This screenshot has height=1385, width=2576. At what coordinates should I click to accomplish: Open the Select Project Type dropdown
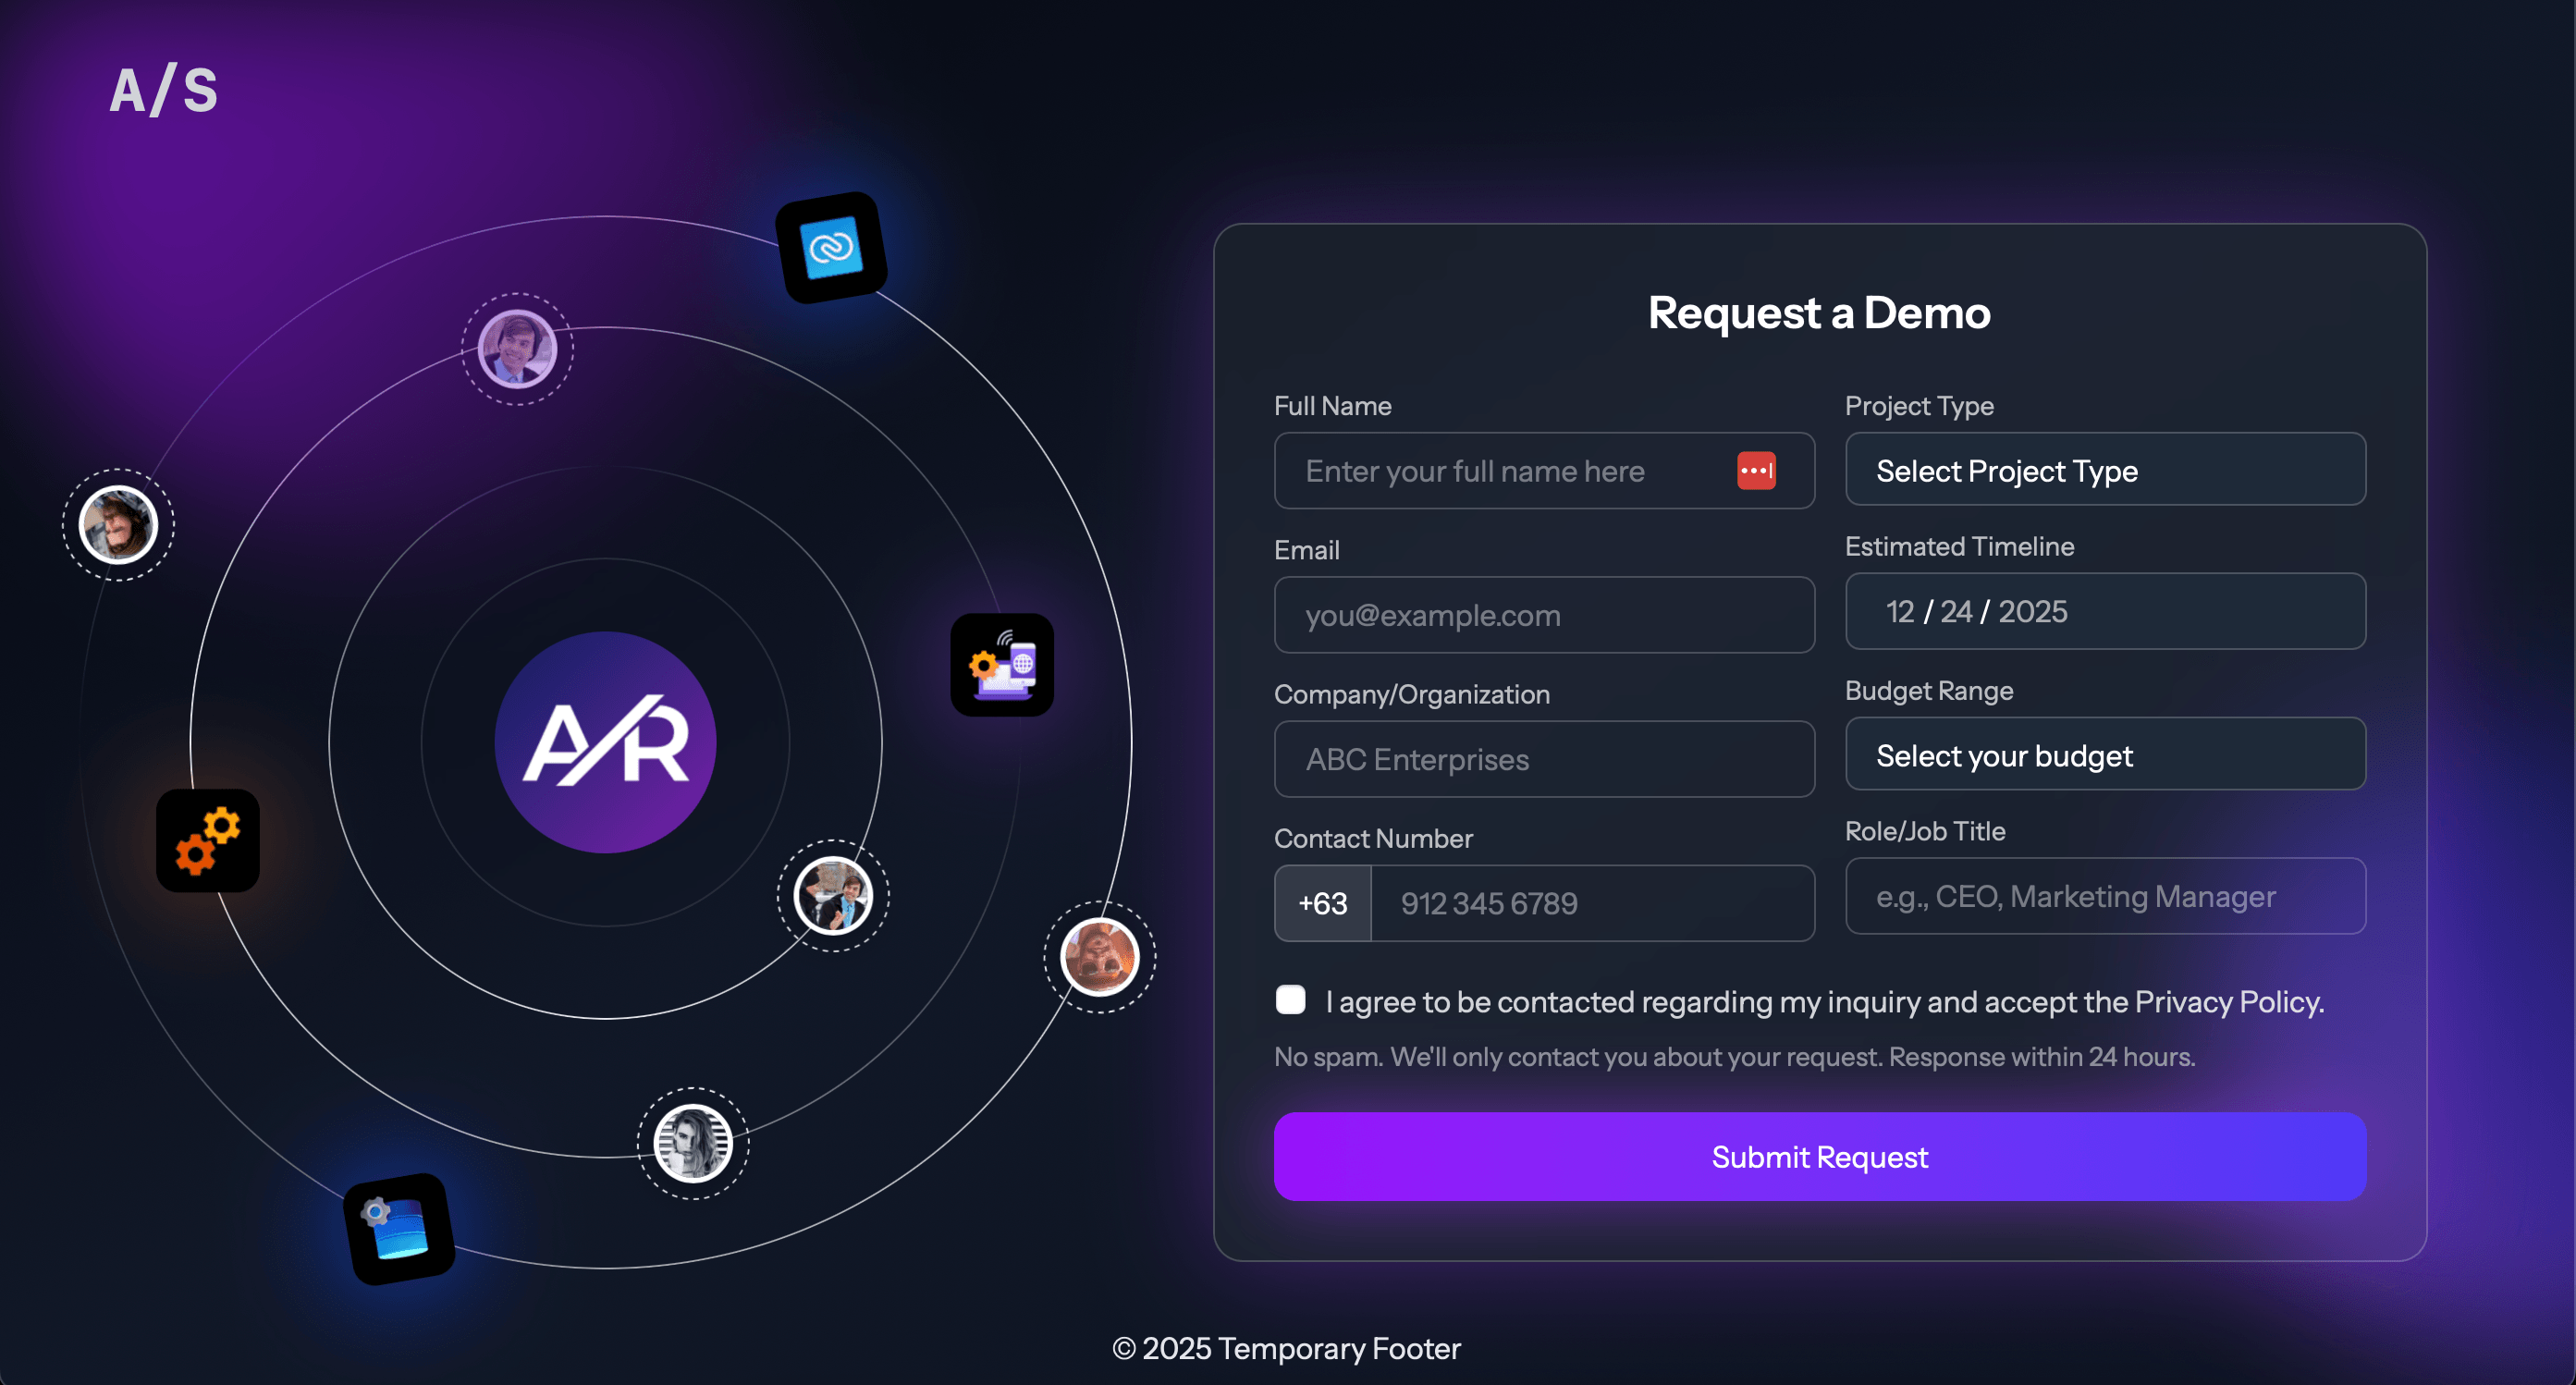coord(2105,470)
